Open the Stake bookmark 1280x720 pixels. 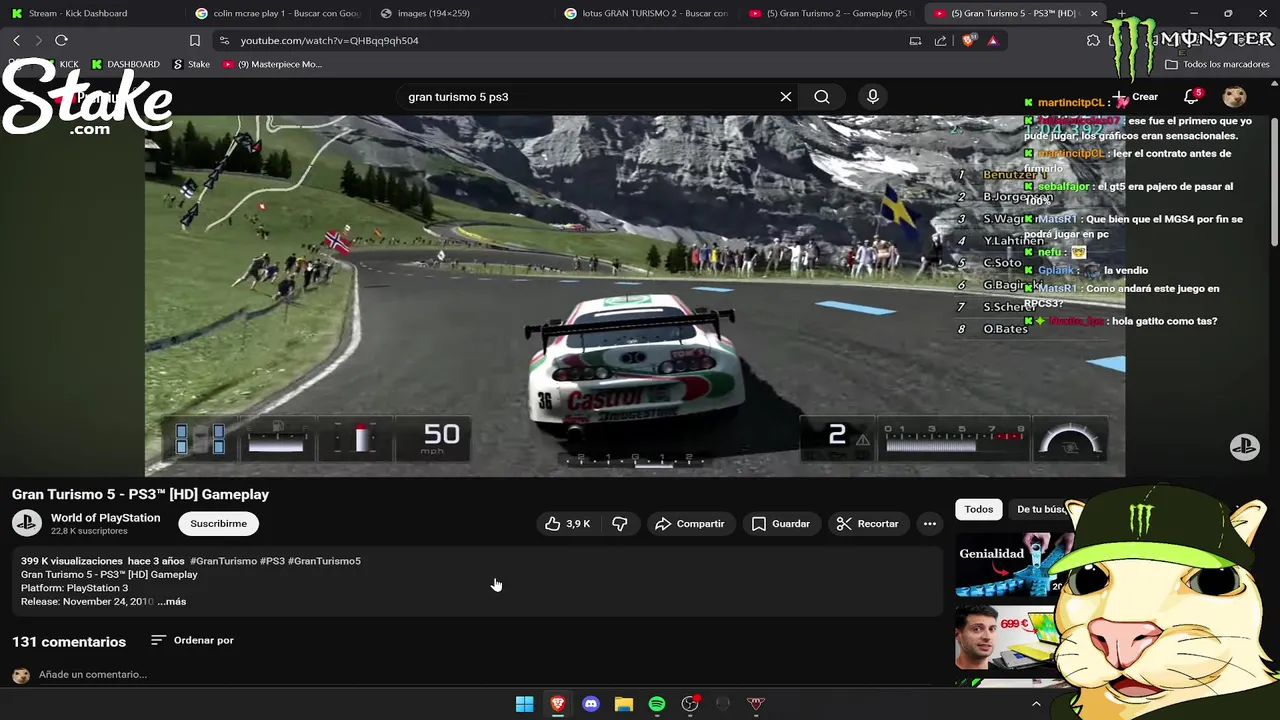[x=191, y=64]
